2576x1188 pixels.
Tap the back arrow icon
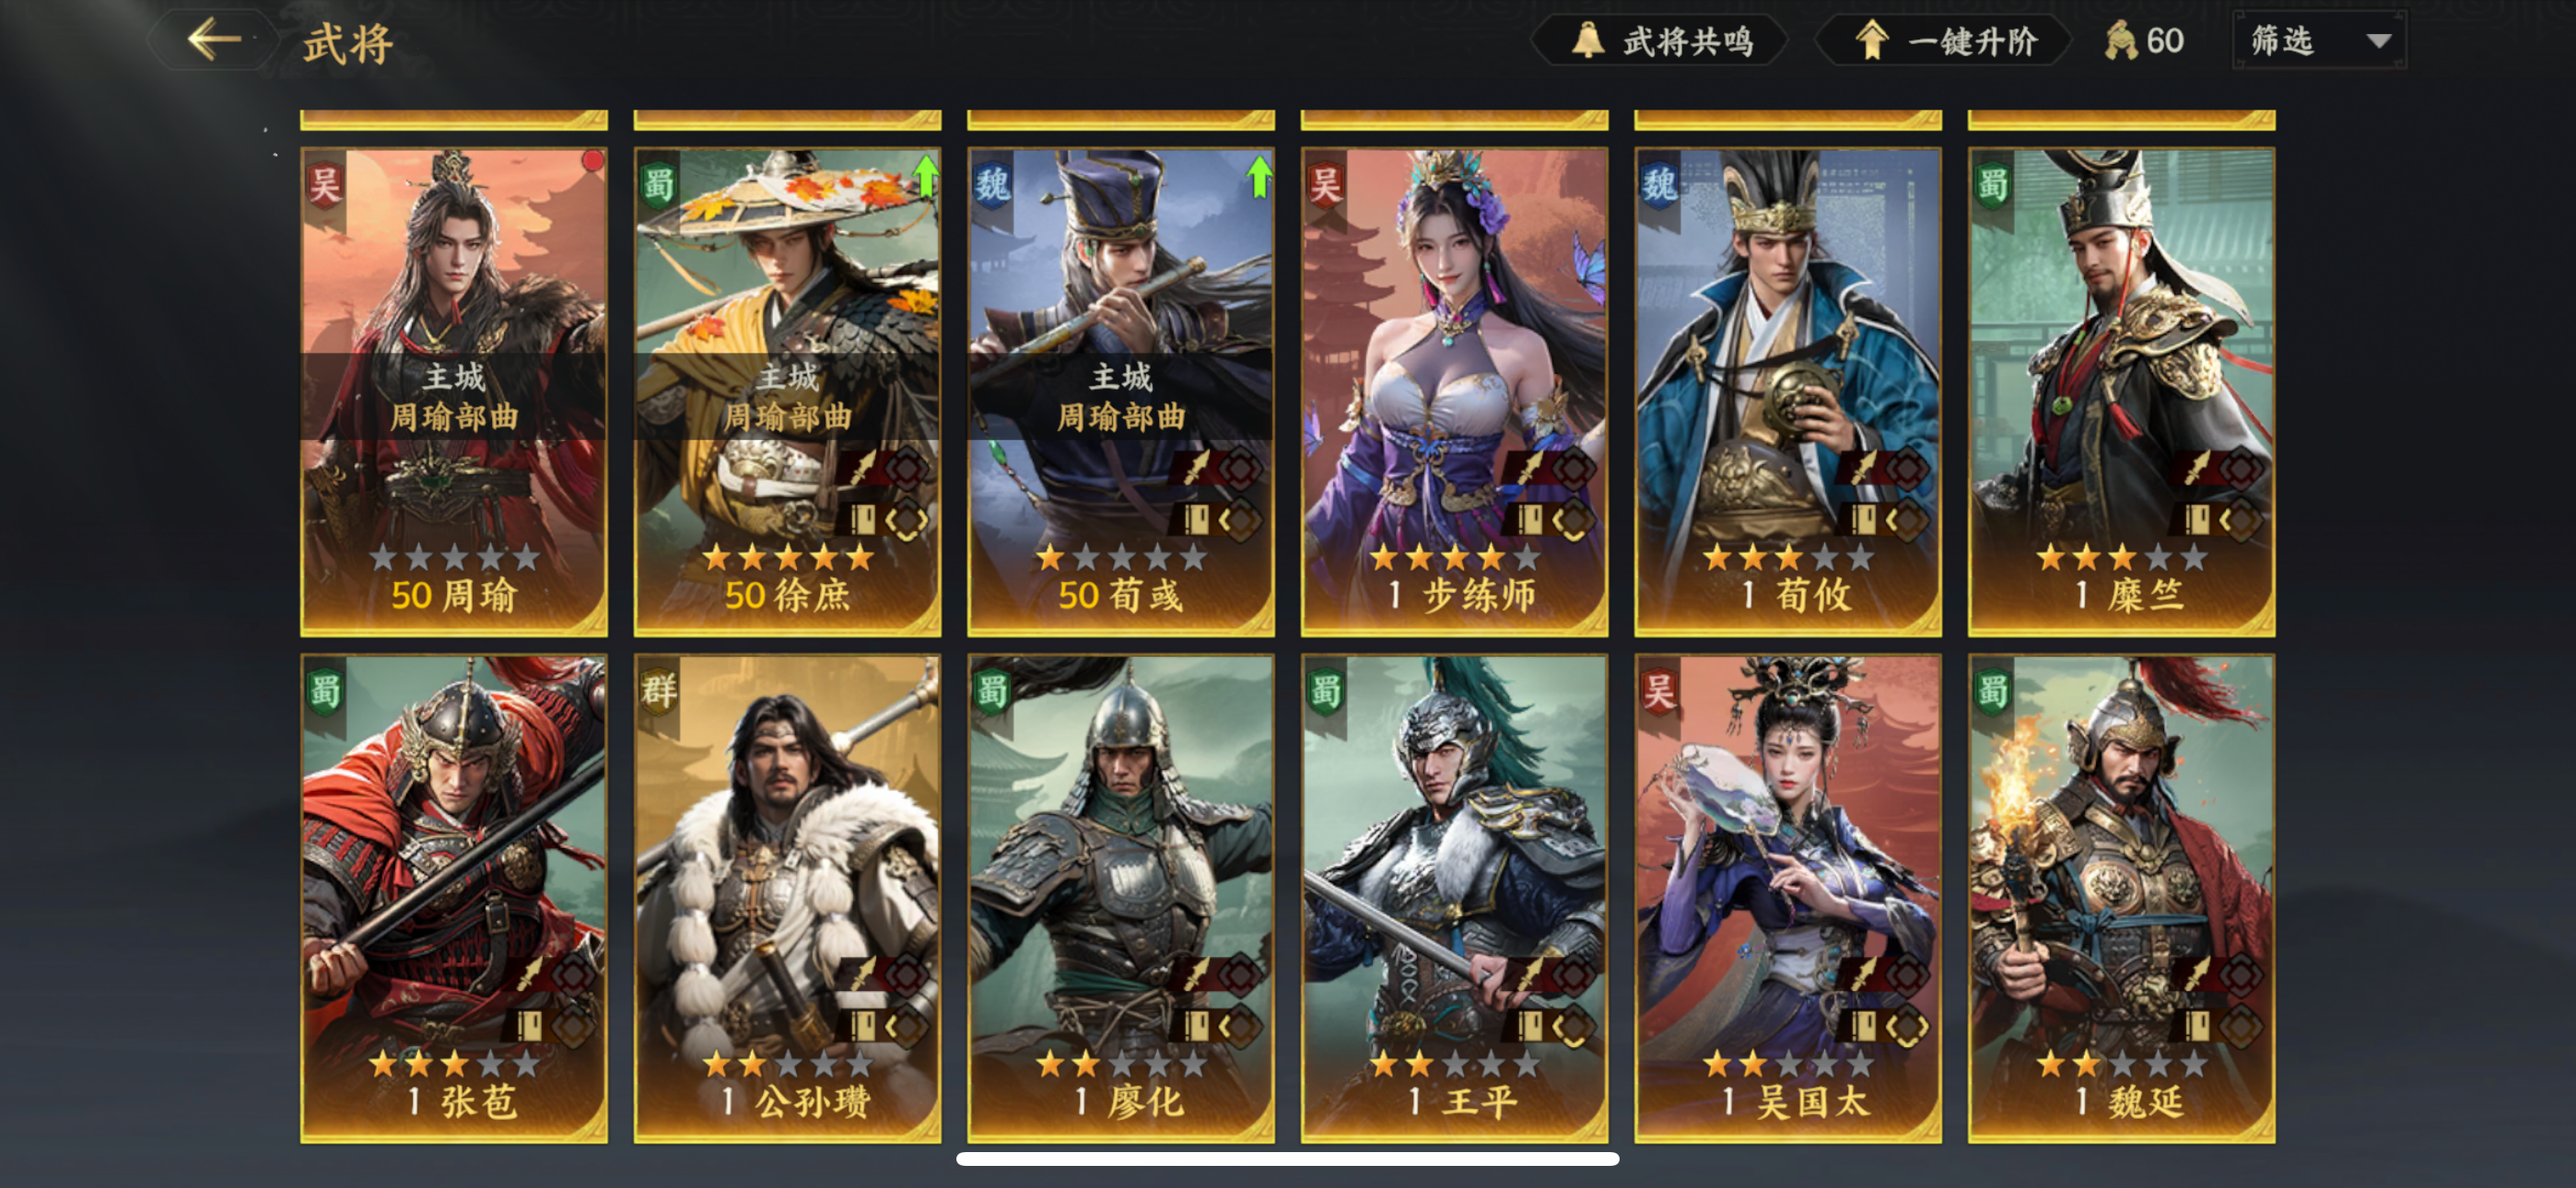214,40
